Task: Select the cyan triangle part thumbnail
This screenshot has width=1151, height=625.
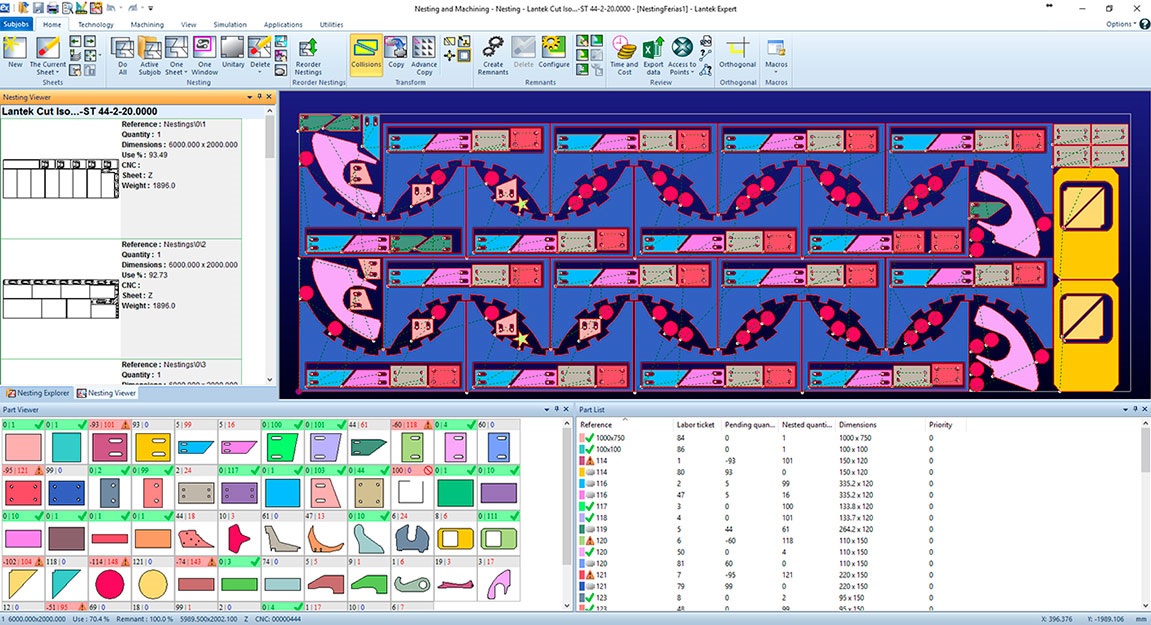Action: click(x=66, y=585)
